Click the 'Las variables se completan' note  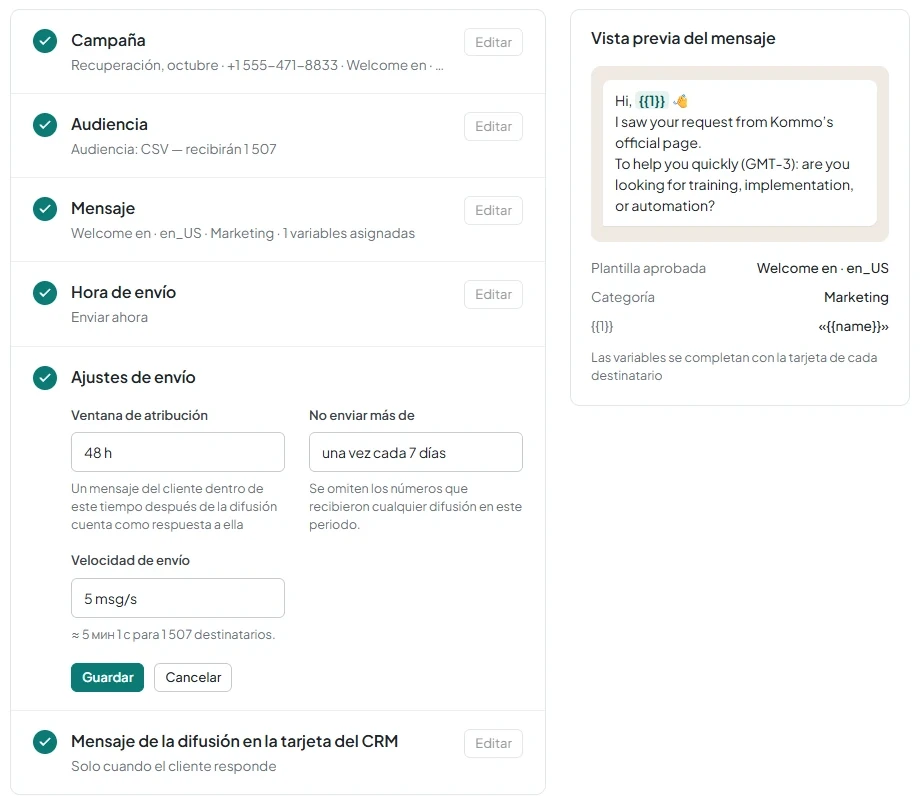click(734, 367)
